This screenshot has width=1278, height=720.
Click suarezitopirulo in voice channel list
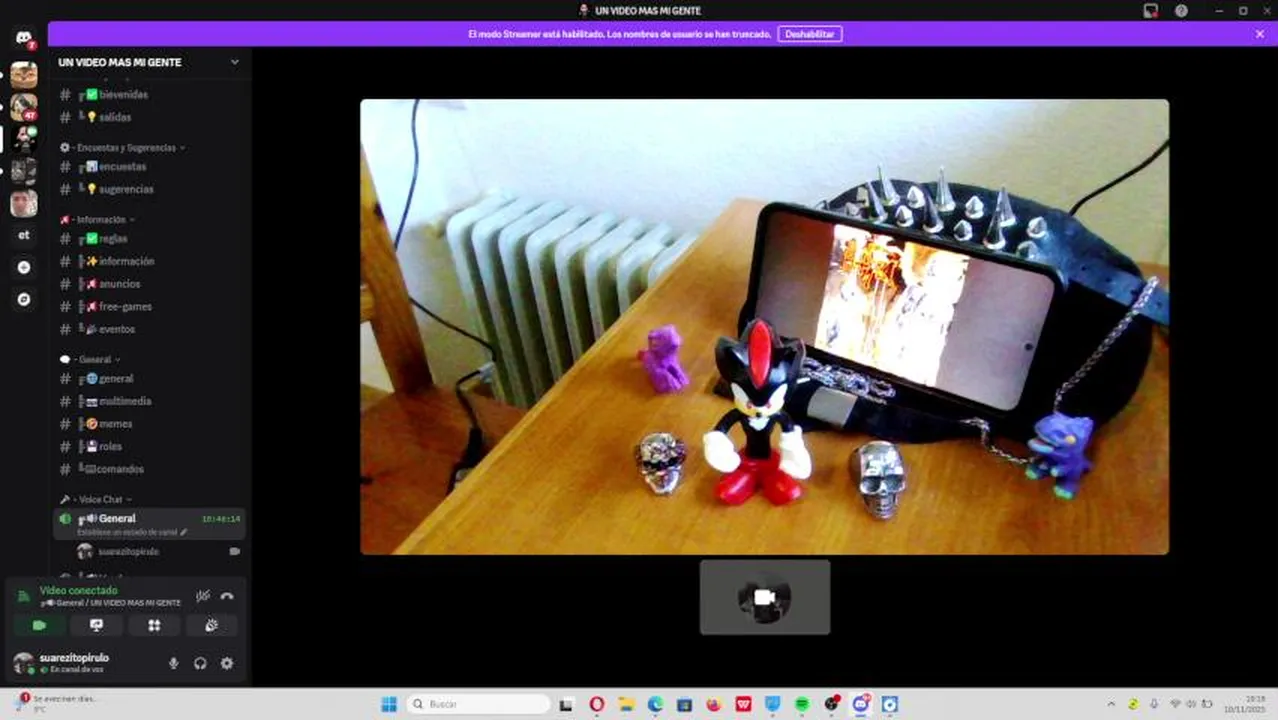point(128,551)
